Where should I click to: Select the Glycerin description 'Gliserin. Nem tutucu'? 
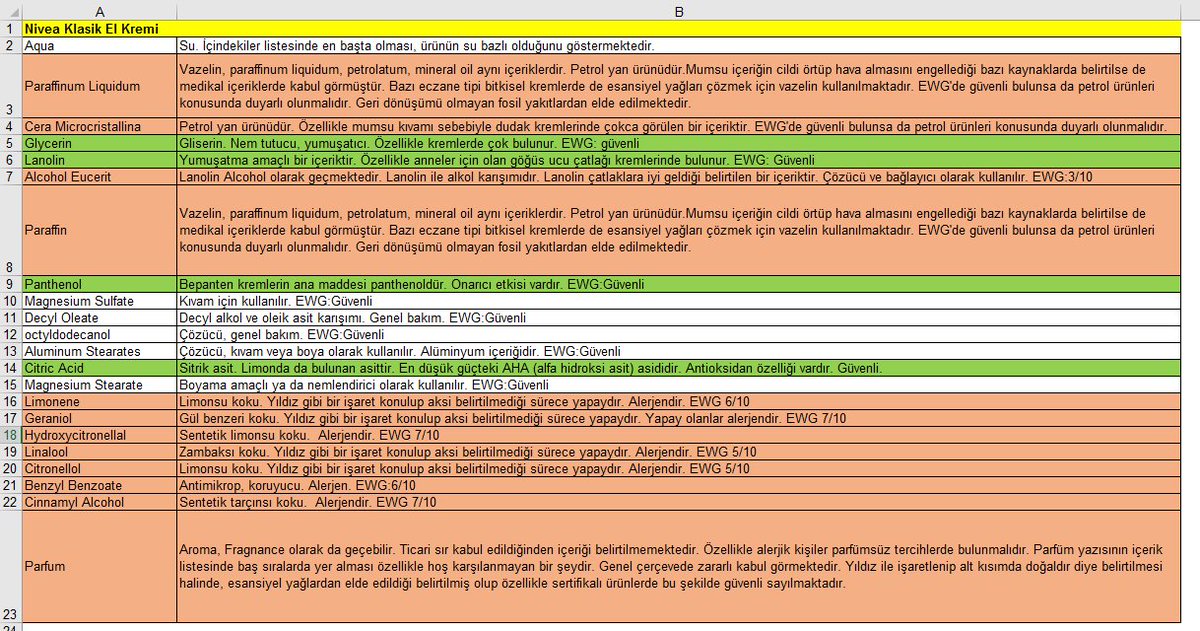(x=678, y=143)
